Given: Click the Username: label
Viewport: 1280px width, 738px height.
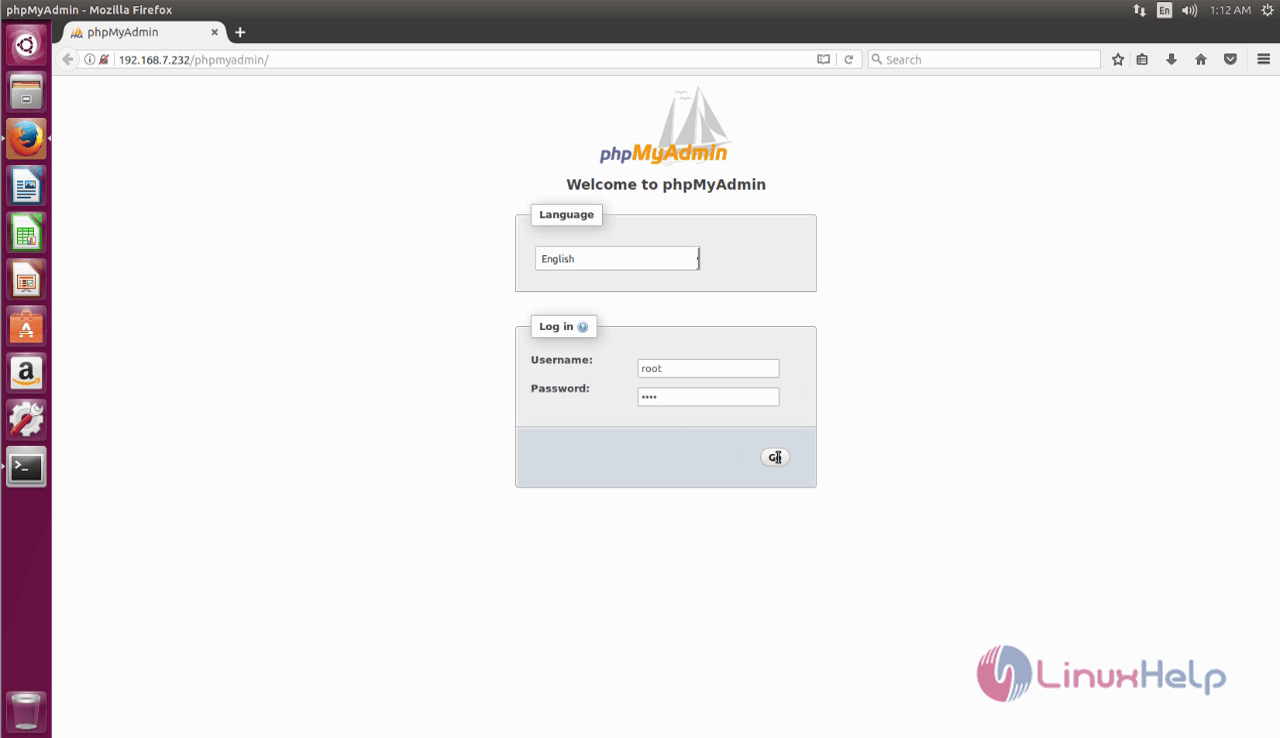Looking at the screenshot, I should [x=562, y=360].
